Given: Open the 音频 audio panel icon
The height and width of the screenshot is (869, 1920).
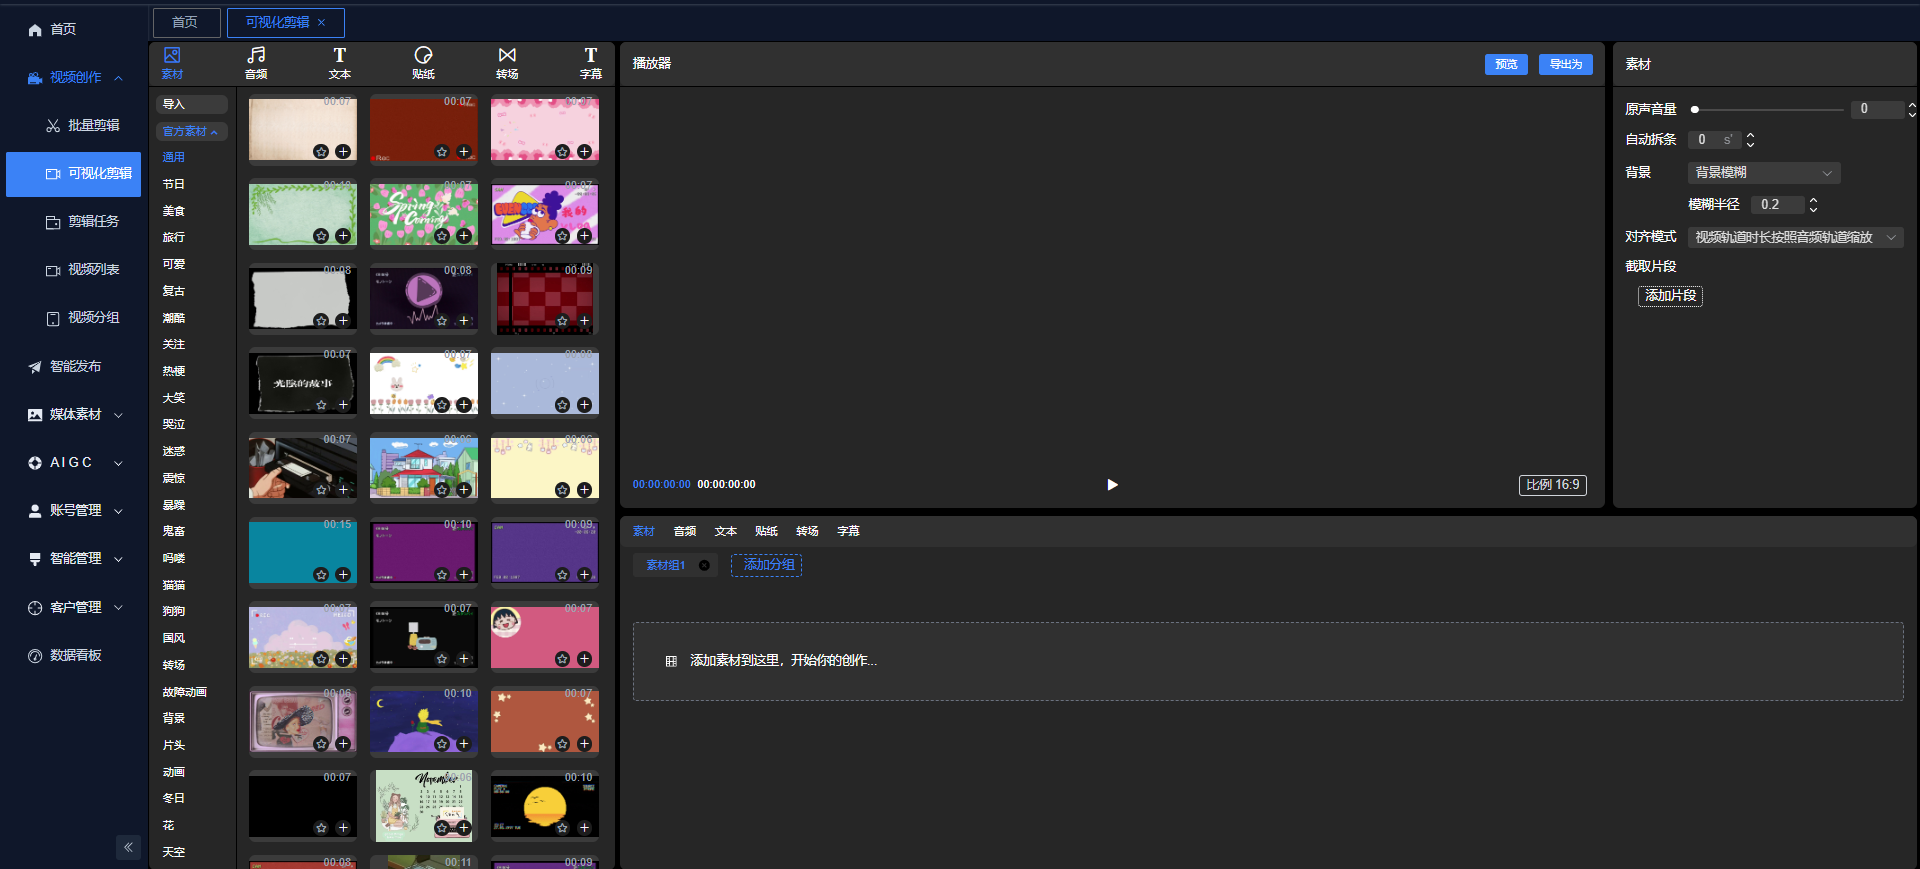Looking at the screenshot, I should [256, 62].
